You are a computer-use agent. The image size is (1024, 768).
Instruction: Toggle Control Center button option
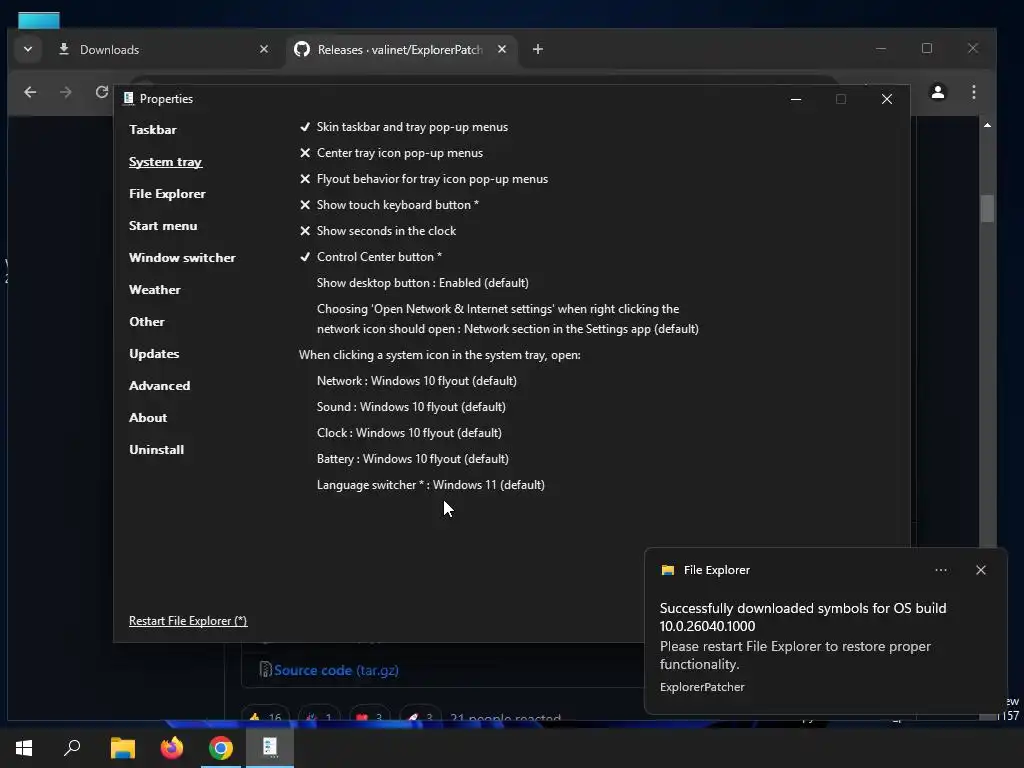(x=370, y=257)
